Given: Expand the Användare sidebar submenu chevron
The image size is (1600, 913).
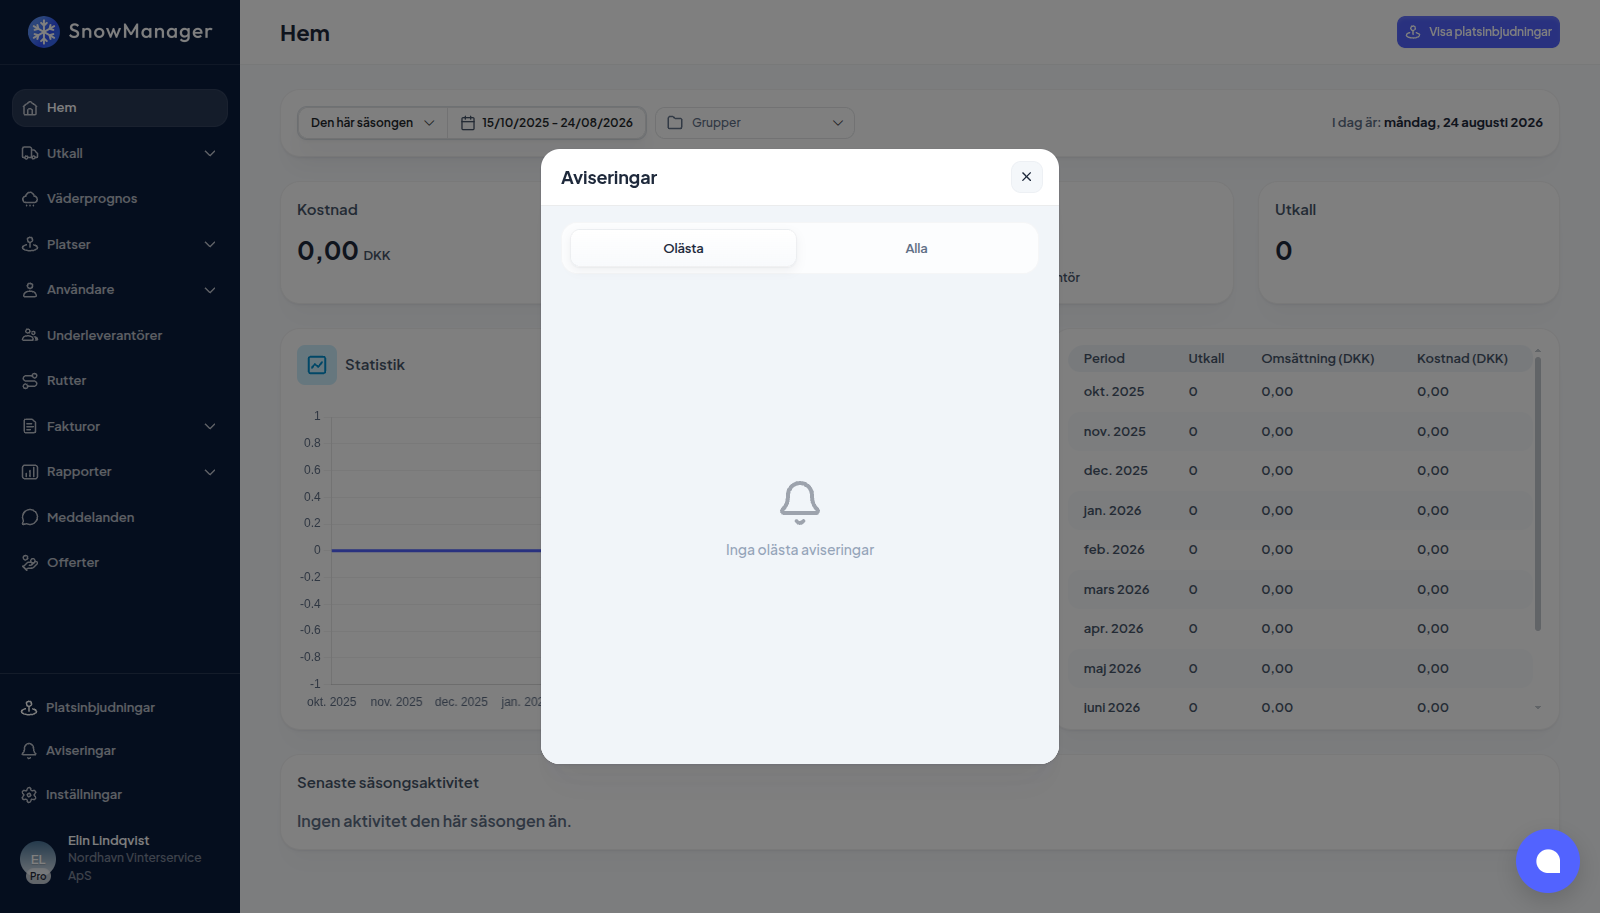Looking at the screenshot, I should click(210, 290).
